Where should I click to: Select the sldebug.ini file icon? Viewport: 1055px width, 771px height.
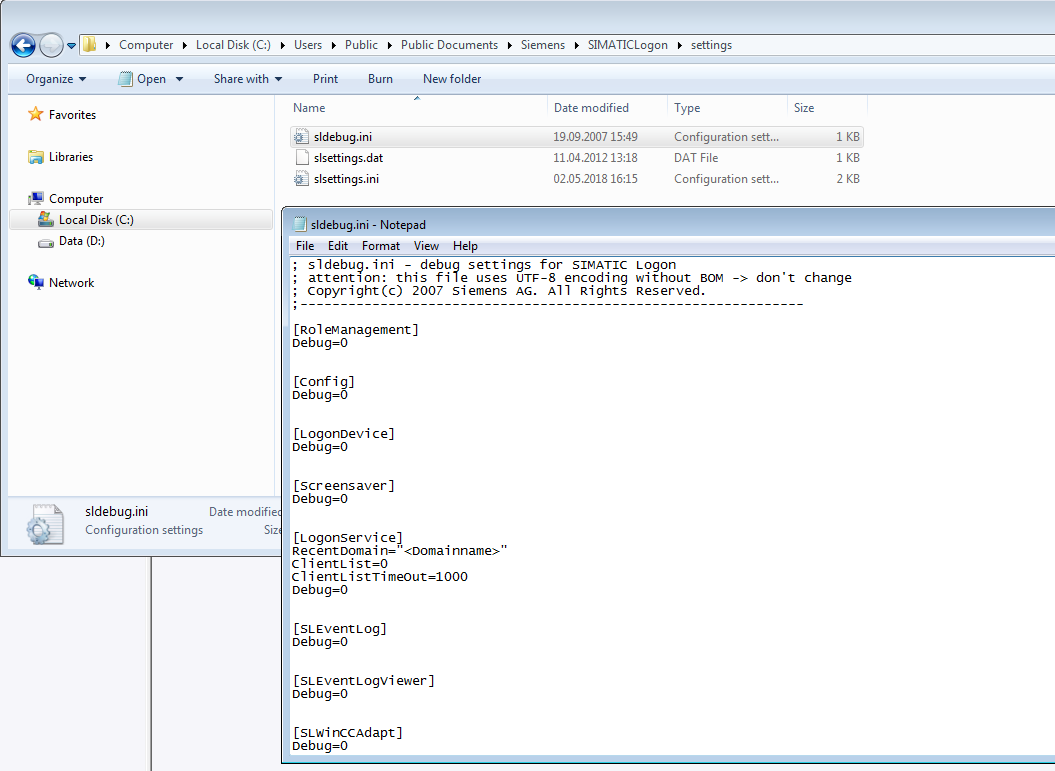[302, 137]
